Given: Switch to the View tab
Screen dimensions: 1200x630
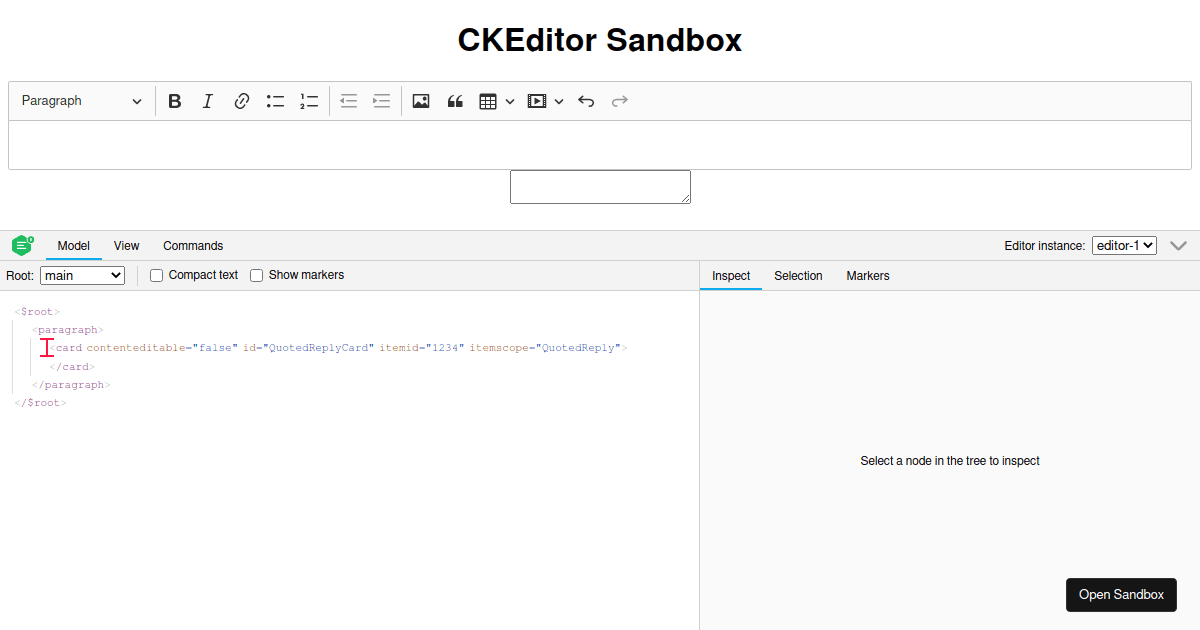Looking at the screenshot, I should coord(127,246).
